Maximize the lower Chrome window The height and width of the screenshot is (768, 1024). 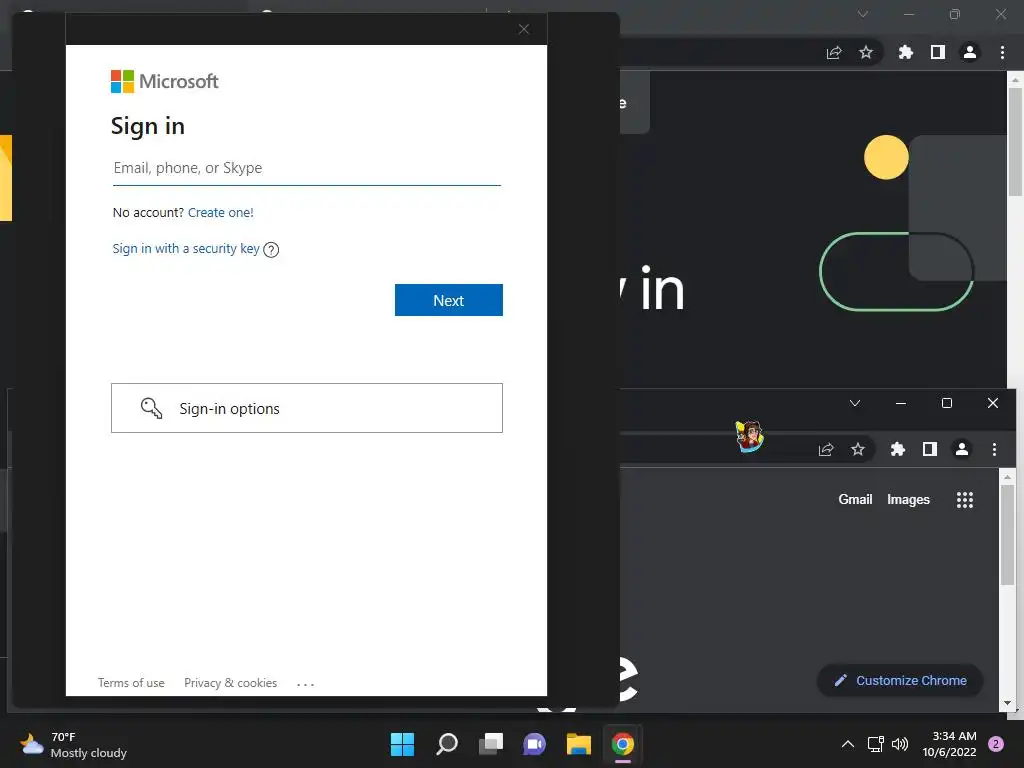click(x=947, y=403)
